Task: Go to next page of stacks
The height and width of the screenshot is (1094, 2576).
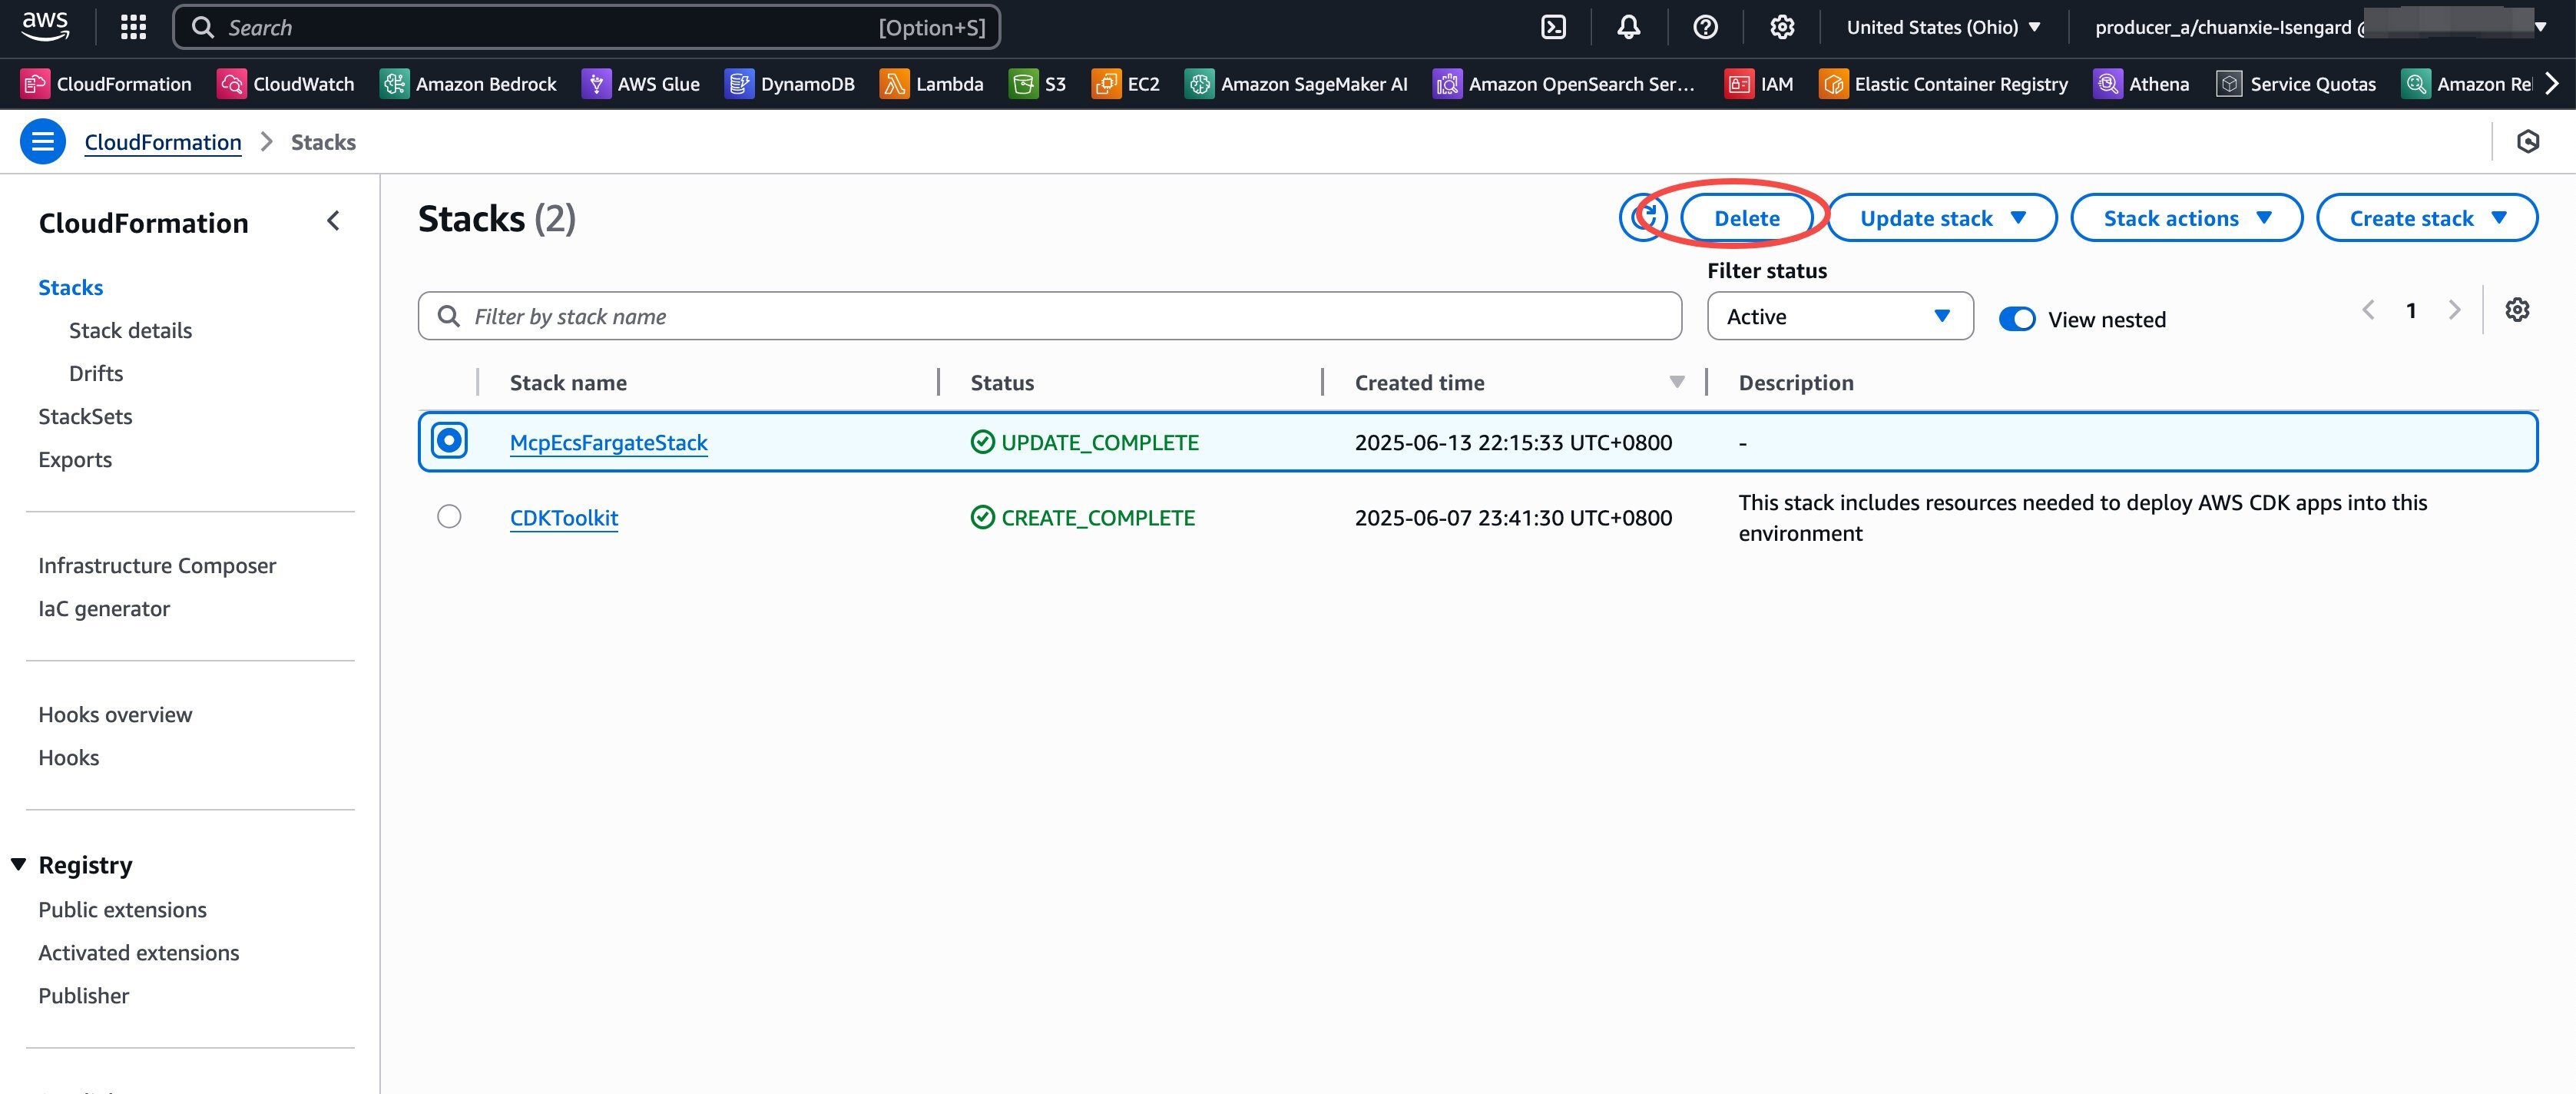Action: (2454, 310)
